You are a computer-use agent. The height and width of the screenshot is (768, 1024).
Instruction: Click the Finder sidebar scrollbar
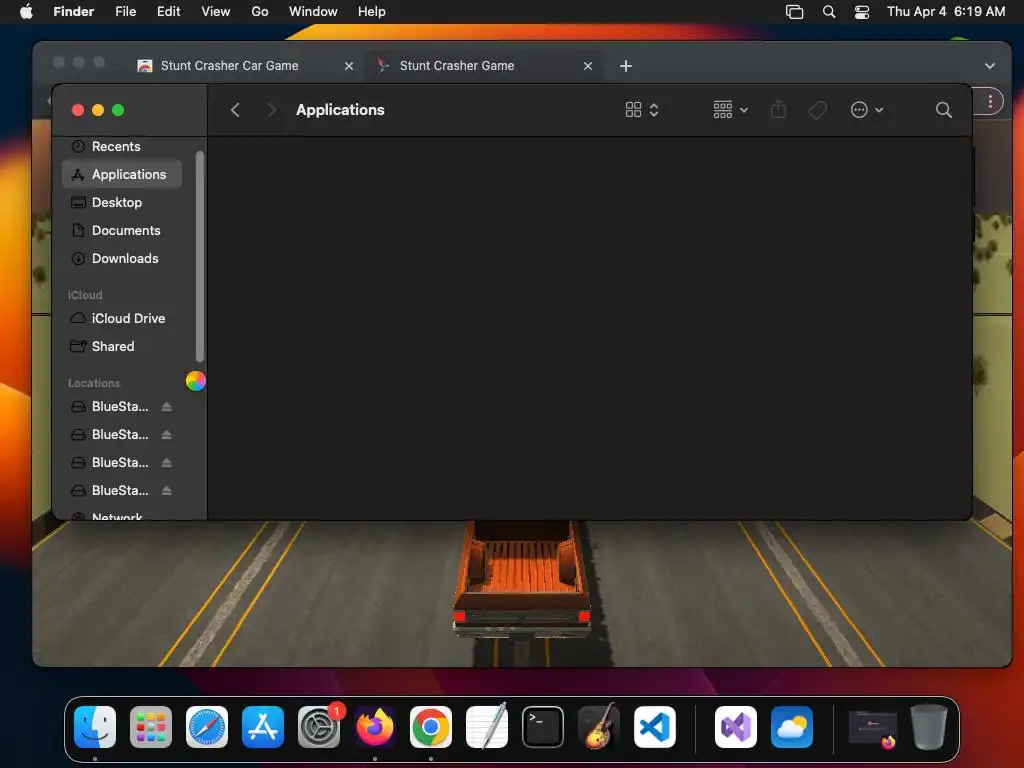[x=200, y=256]
